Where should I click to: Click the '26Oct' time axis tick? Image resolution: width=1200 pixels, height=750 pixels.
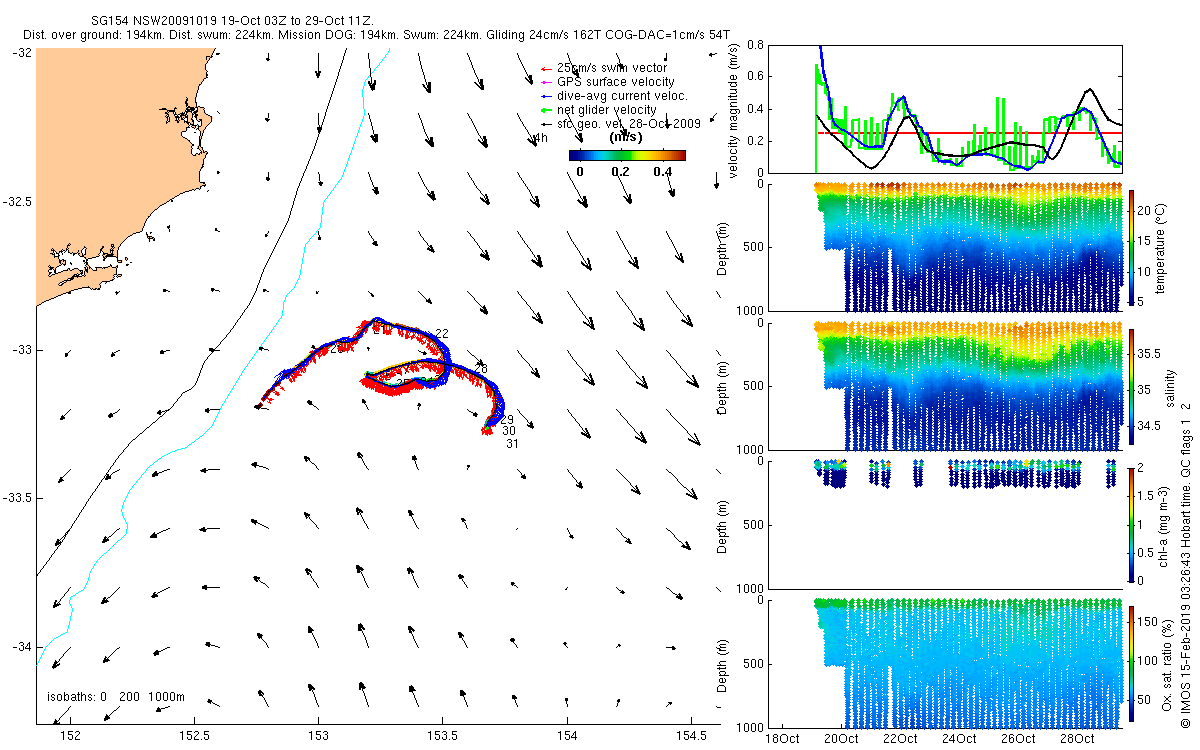point(1018,739)
